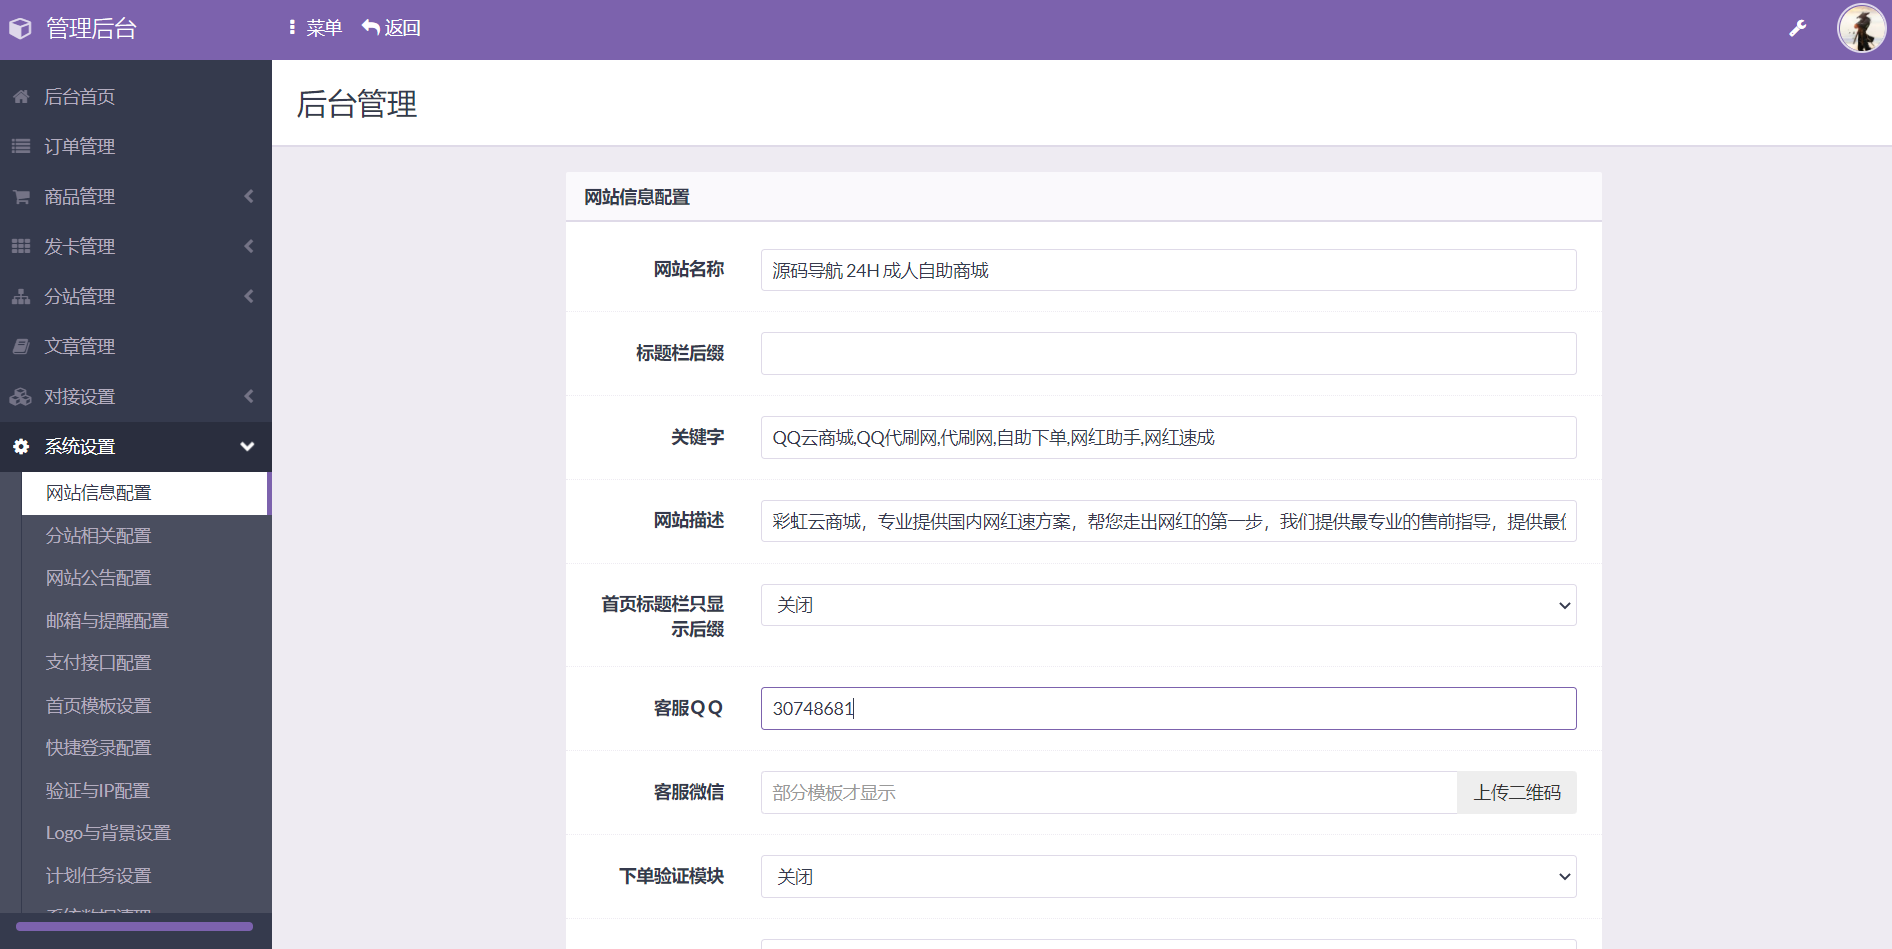1892x949 pixels.
Task: Expand the 对接设置 sidebar submenu arrow
Action: pyautogui.click(x=249, y=397)
